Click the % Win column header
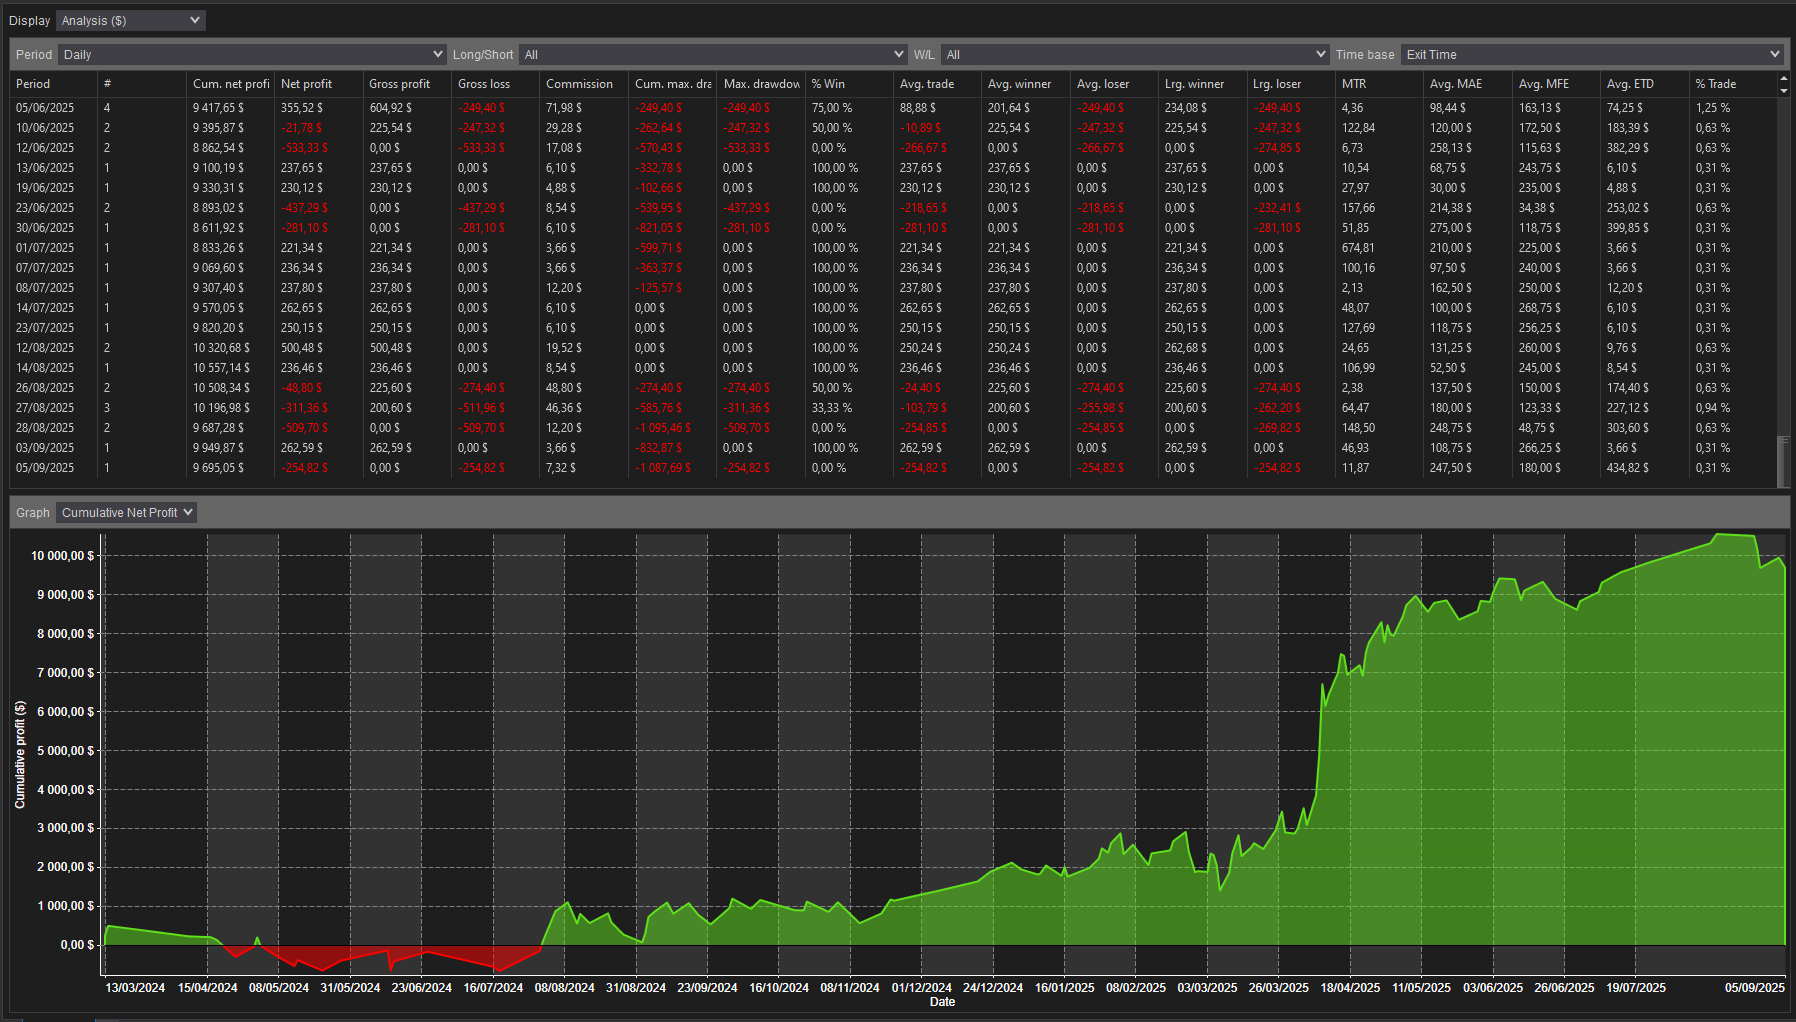1796x1022 pixels. [848, 84]
